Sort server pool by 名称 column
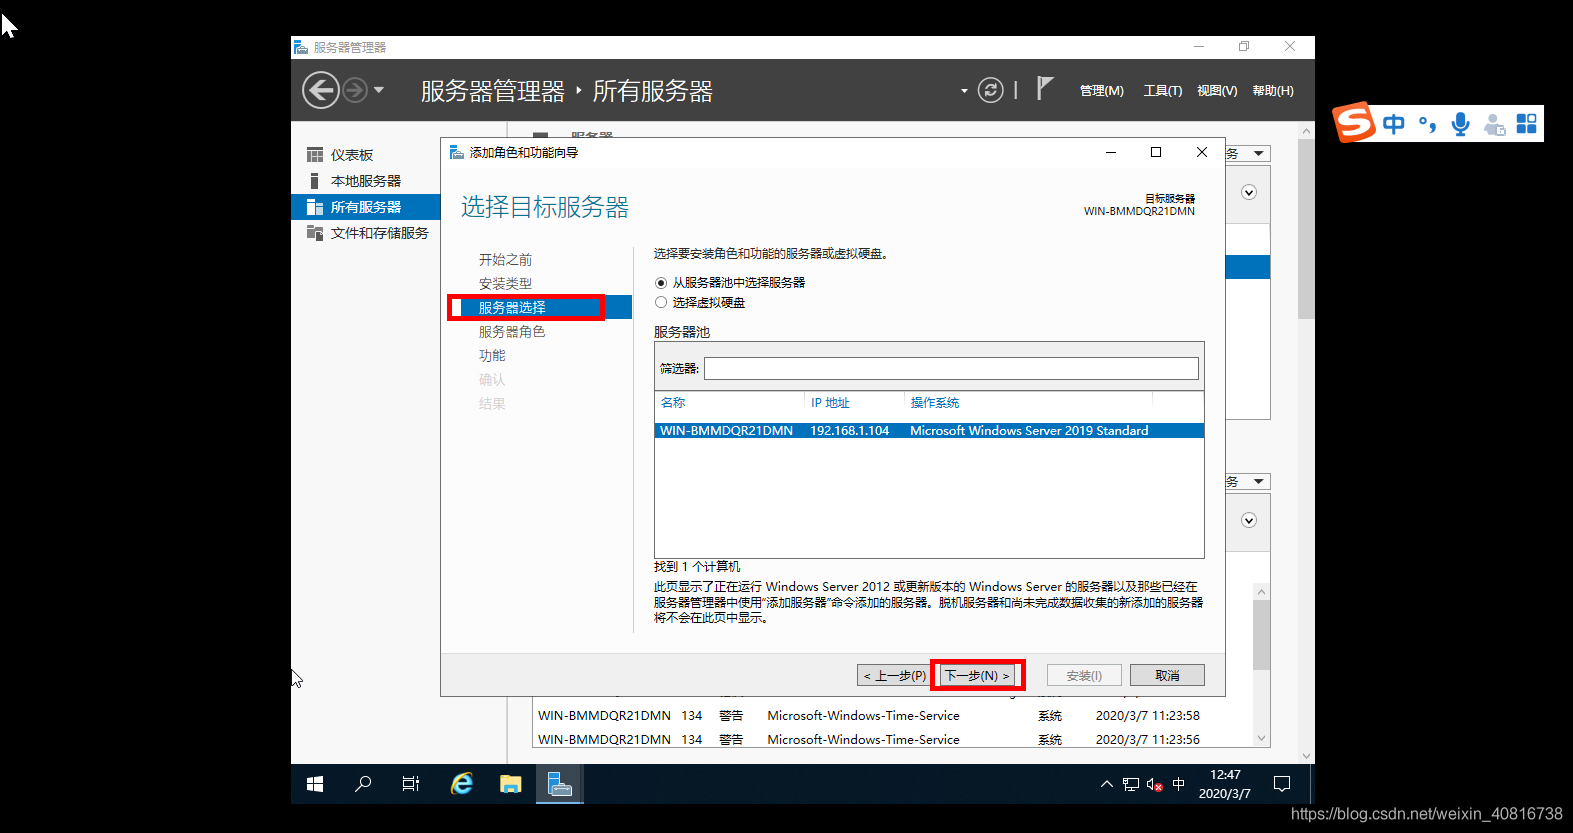Image resolution: width=1573 pixels, height=833 pixels. (x=673, y=403)
